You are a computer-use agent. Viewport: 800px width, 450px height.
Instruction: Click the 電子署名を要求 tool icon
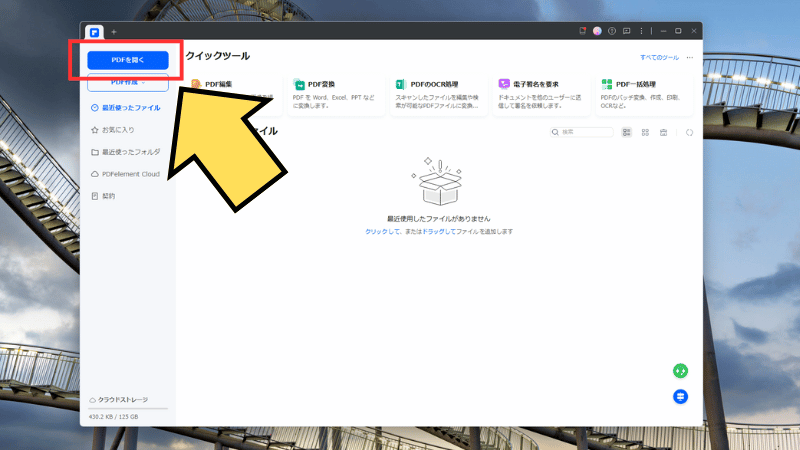504,84
